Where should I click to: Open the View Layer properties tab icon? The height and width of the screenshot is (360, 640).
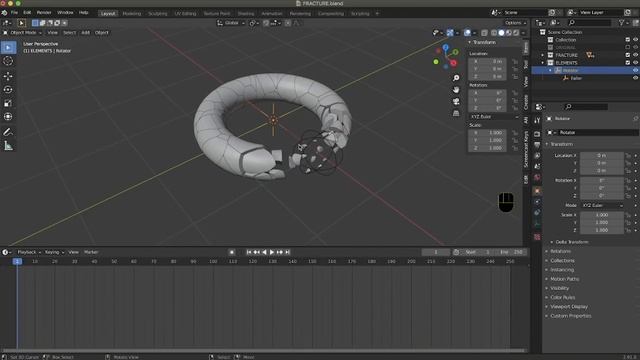point(537,156)
